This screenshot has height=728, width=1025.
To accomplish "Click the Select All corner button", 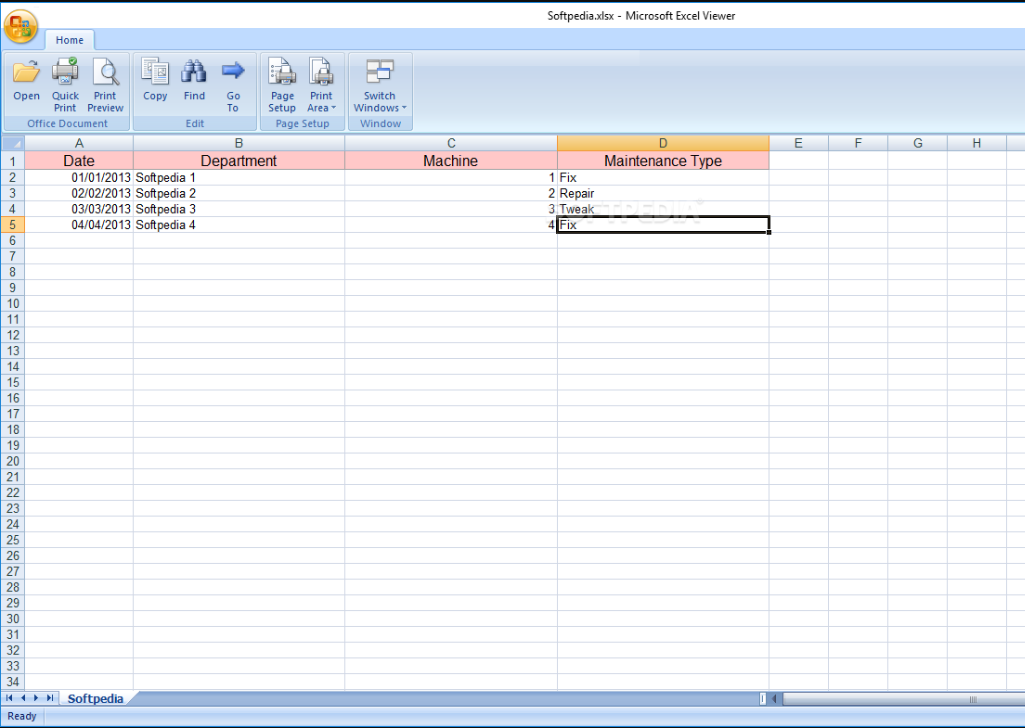I will tap(12, 144).
